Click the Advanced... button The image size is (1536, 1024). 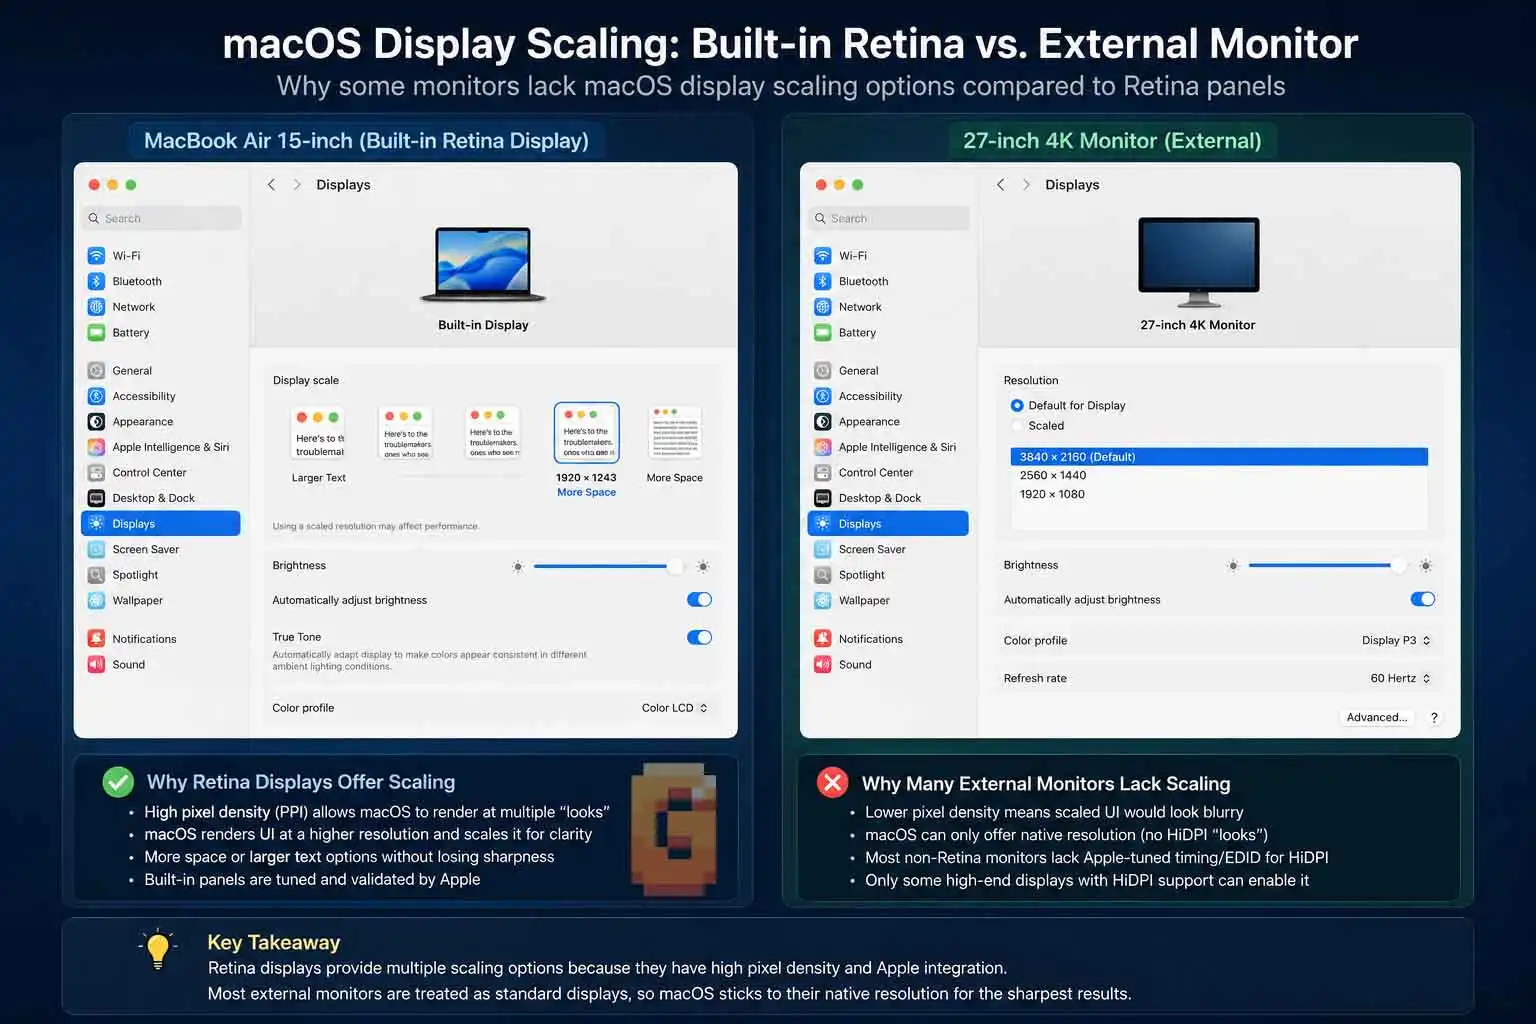coord(1376,718)
